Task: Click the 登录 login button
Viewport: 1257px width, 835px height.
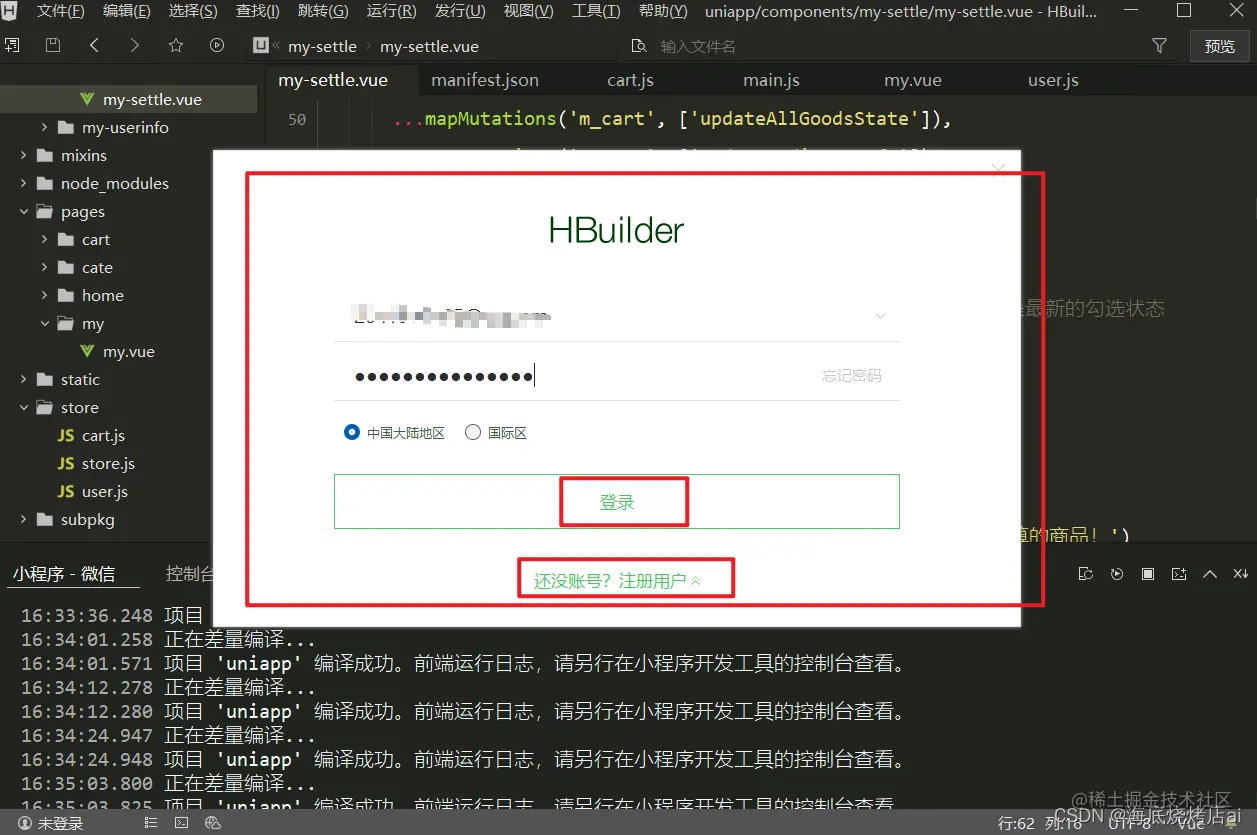Action: click(x=623, y=501)
